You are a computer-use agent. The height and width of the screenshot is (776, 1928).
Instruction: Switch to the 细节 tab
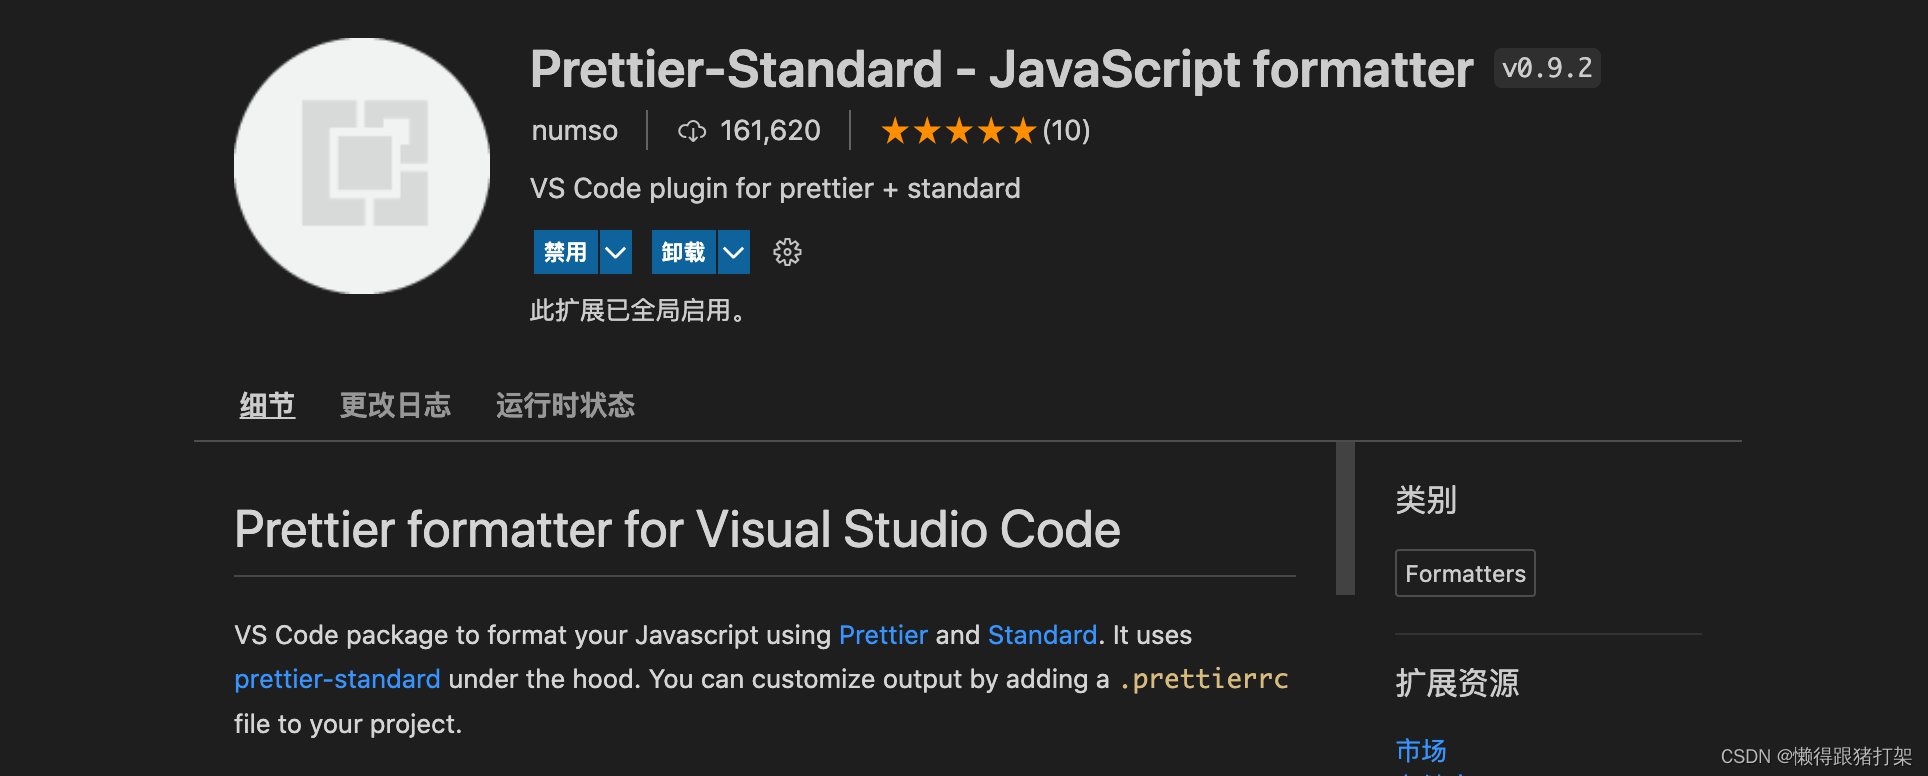point(267,405)
